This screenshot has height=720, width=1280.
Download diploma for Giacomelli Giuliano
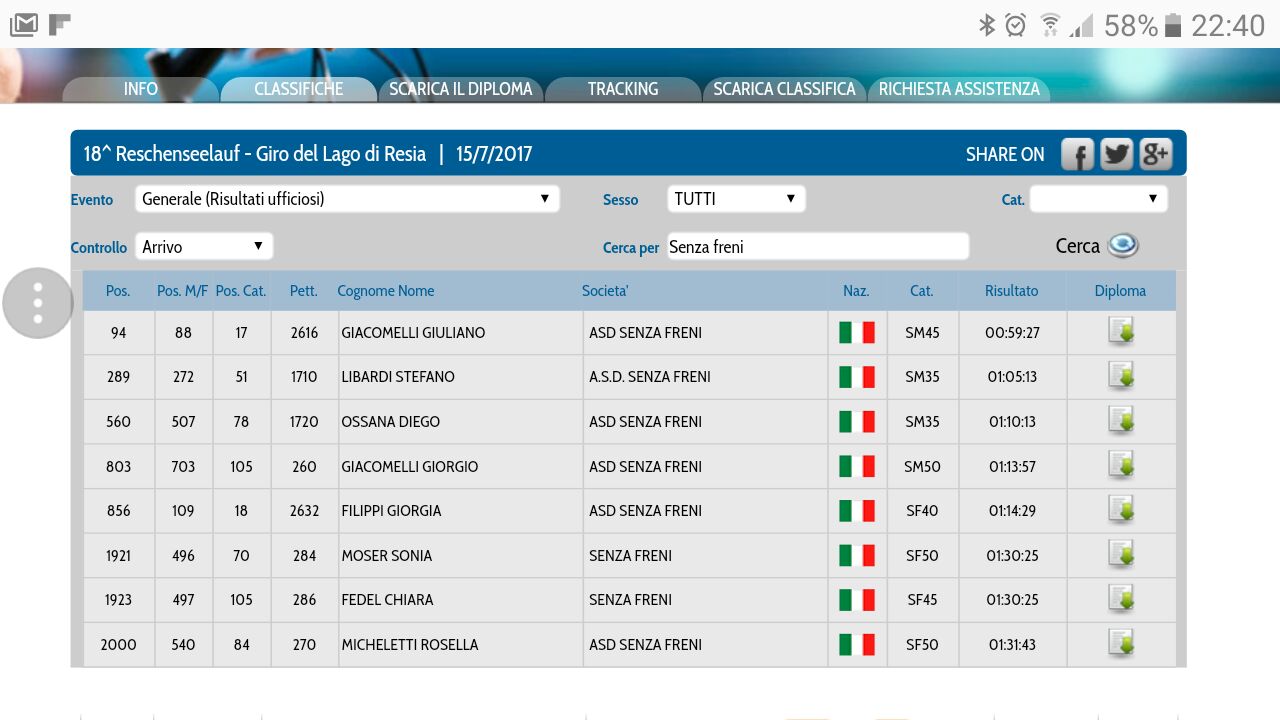pos(1121,332)
